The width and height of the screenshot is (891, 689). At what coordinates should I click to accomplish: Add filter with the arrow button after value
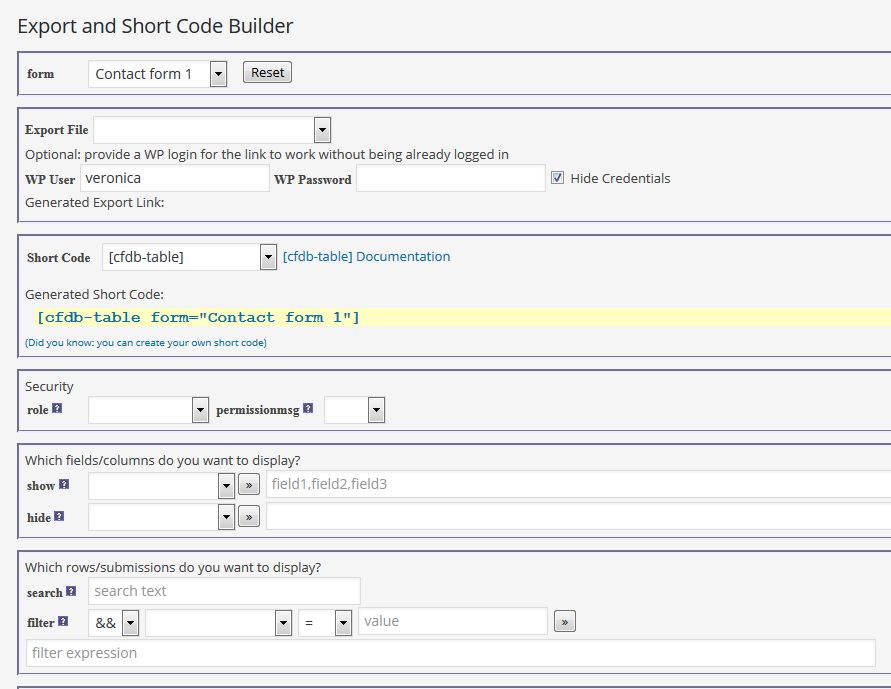point(565,621)
